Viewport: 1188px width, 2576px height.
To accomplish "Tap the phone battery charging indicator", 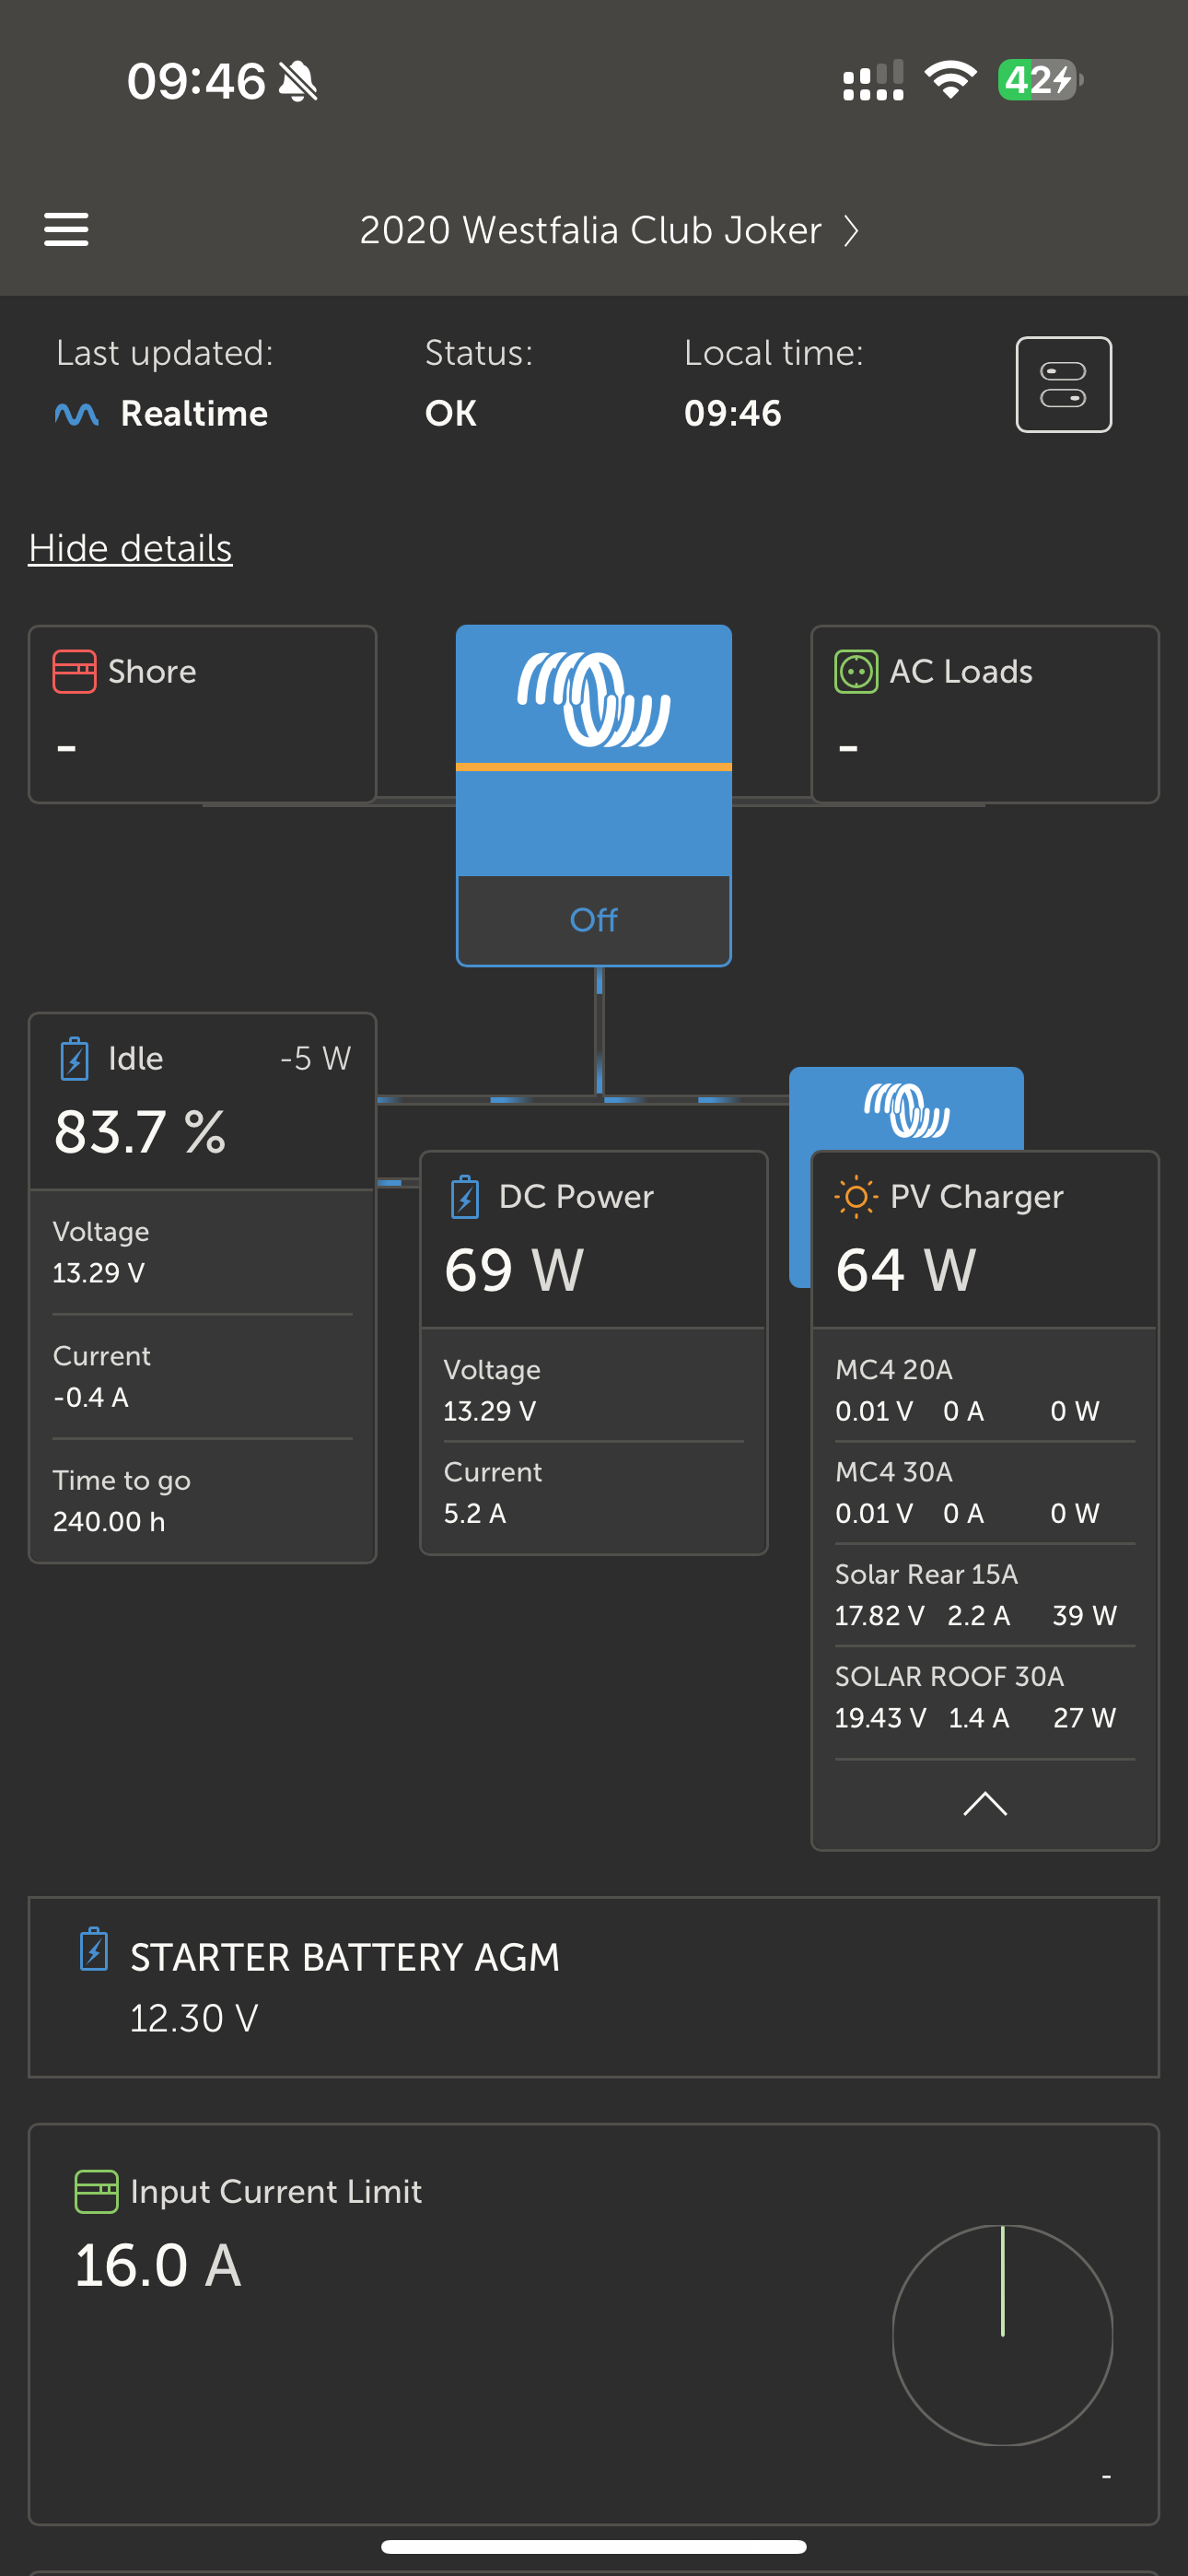I will [x=1040, y=79].
